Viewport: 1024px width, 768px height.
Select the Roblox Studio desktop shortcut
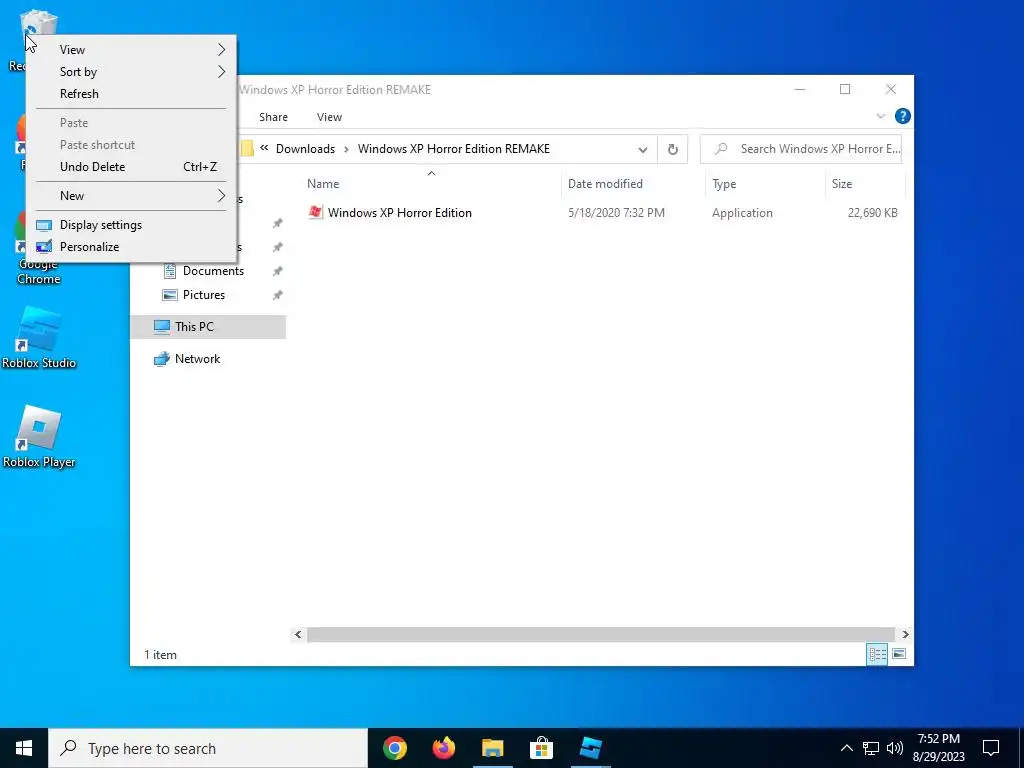[x=39, y=338]
